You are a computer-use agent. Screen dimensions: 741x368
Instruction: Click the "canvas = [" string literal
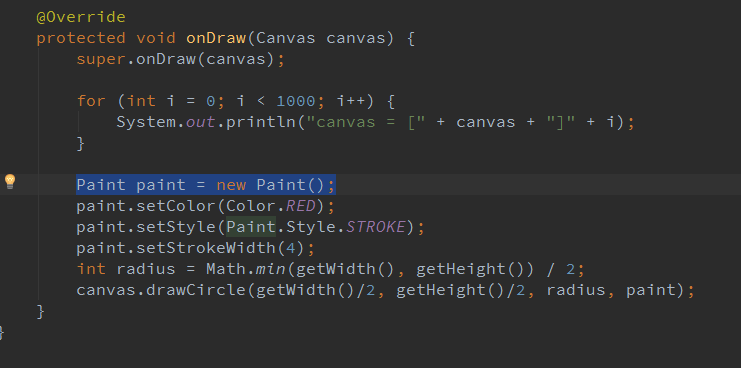click(x=366, y=122)
